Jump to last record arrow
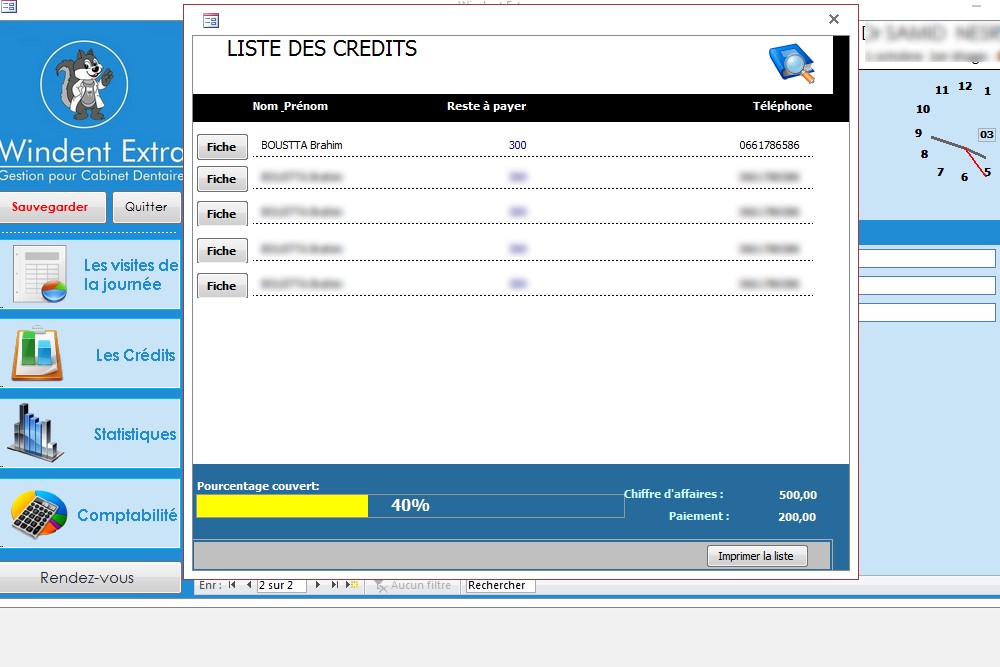Image resolution: width=1000 pixels, height=667 pixels. 334,585
